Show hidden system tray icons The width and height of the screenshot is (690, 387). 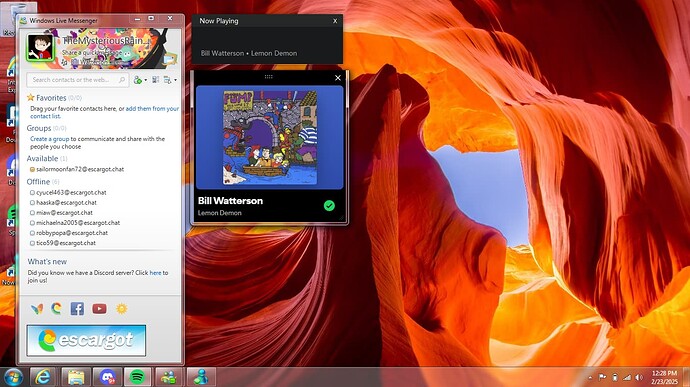590,378
